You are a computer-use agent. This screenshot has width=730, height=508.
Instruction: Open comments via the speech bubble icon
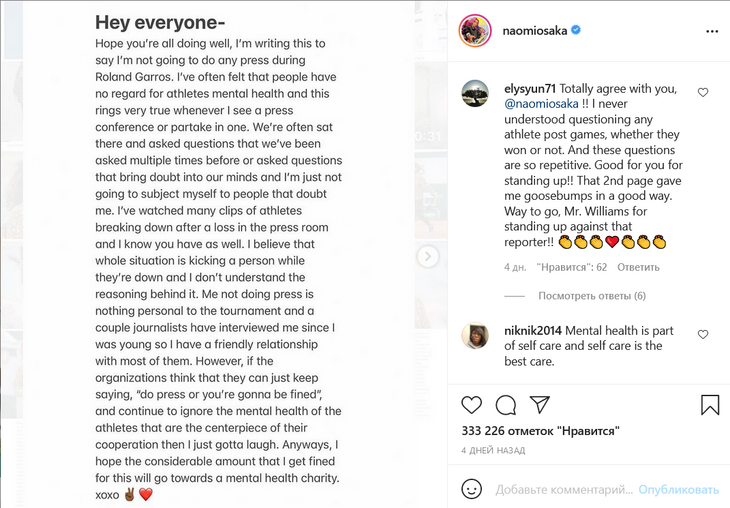pyautogui.click(x=506, y=405)
